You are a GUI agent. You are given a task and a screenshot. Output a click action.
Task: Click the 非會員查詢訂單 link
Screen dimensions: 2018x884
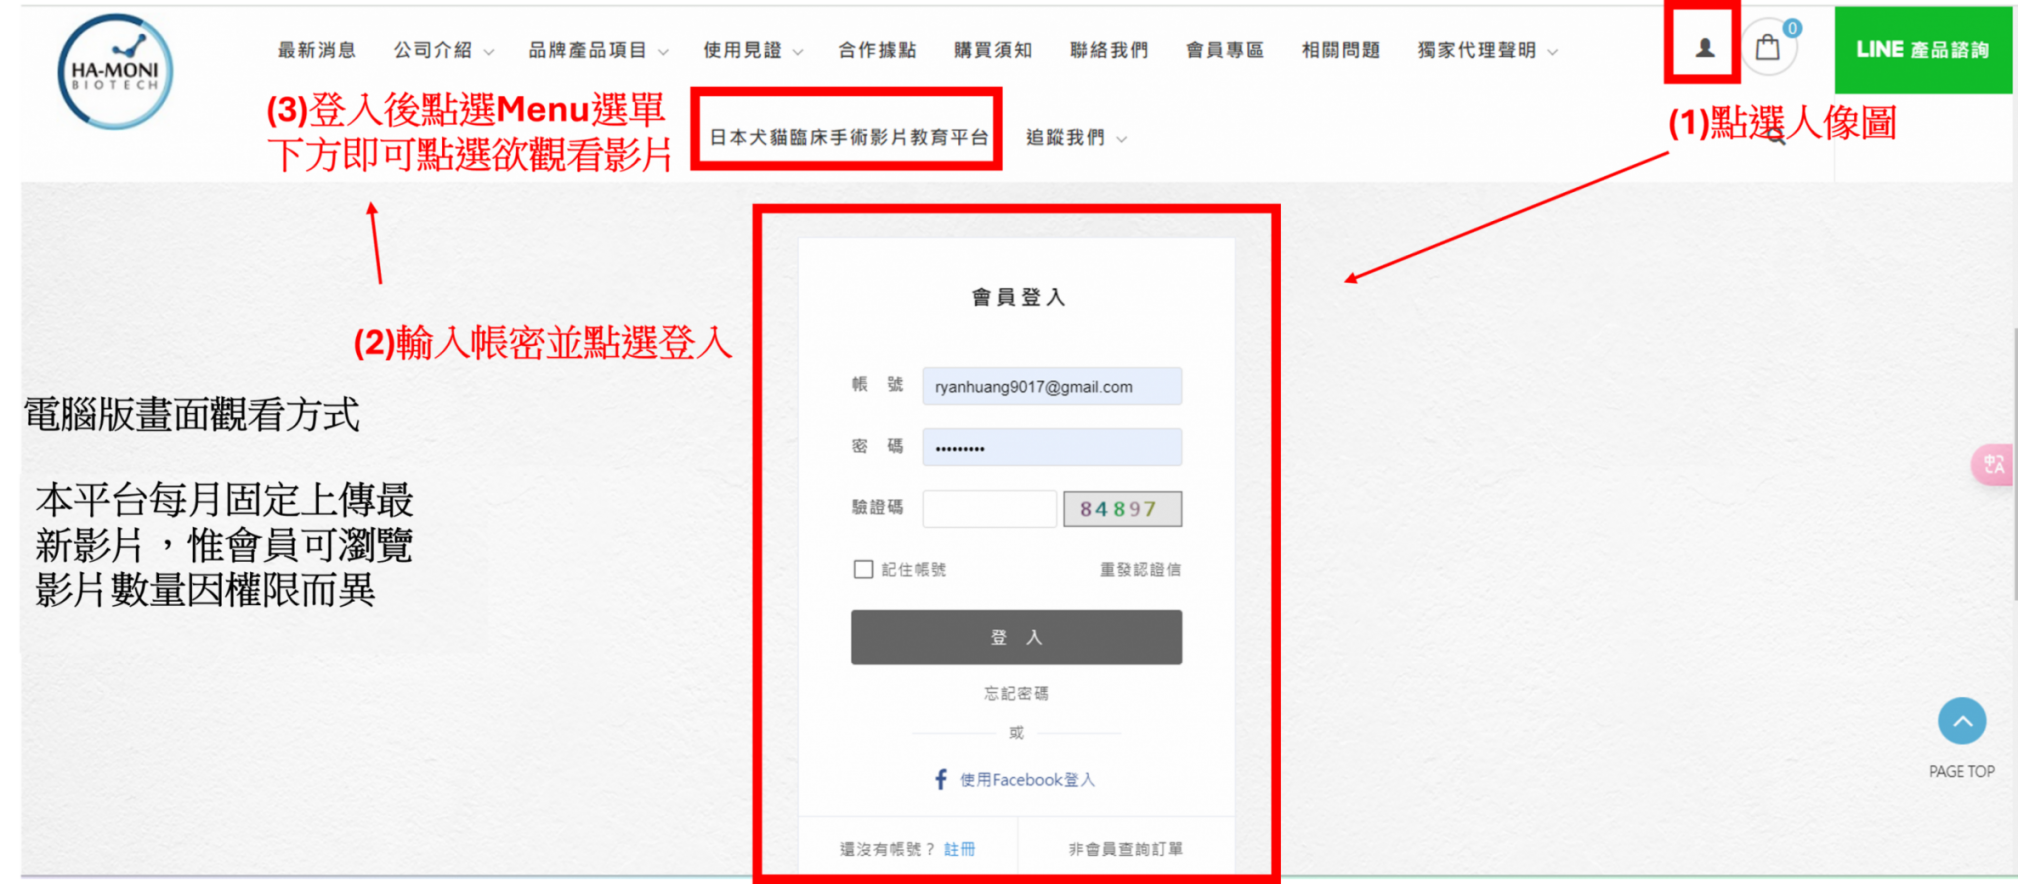(1125, 849)
